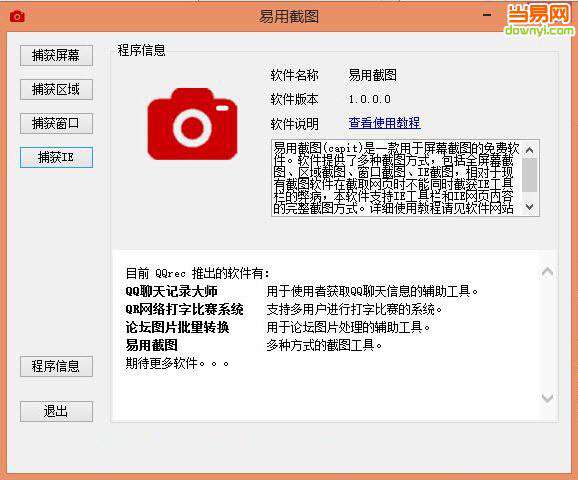Open the 程序信息 button in sidebar
Screen dimensions: 578x480
tap(56, 366)
